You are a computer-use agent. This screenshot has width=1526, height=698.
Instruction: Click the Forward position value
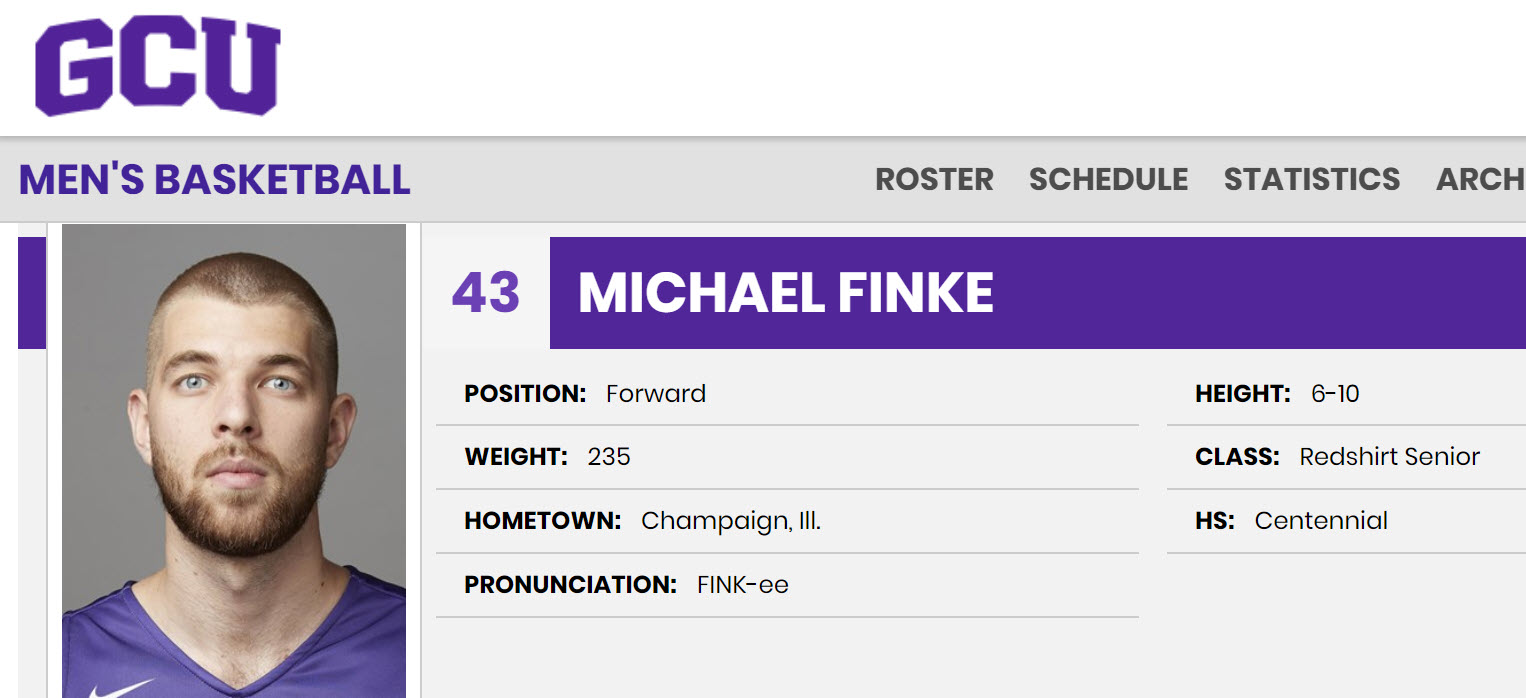pyautogui.click(x=655, y=393)
